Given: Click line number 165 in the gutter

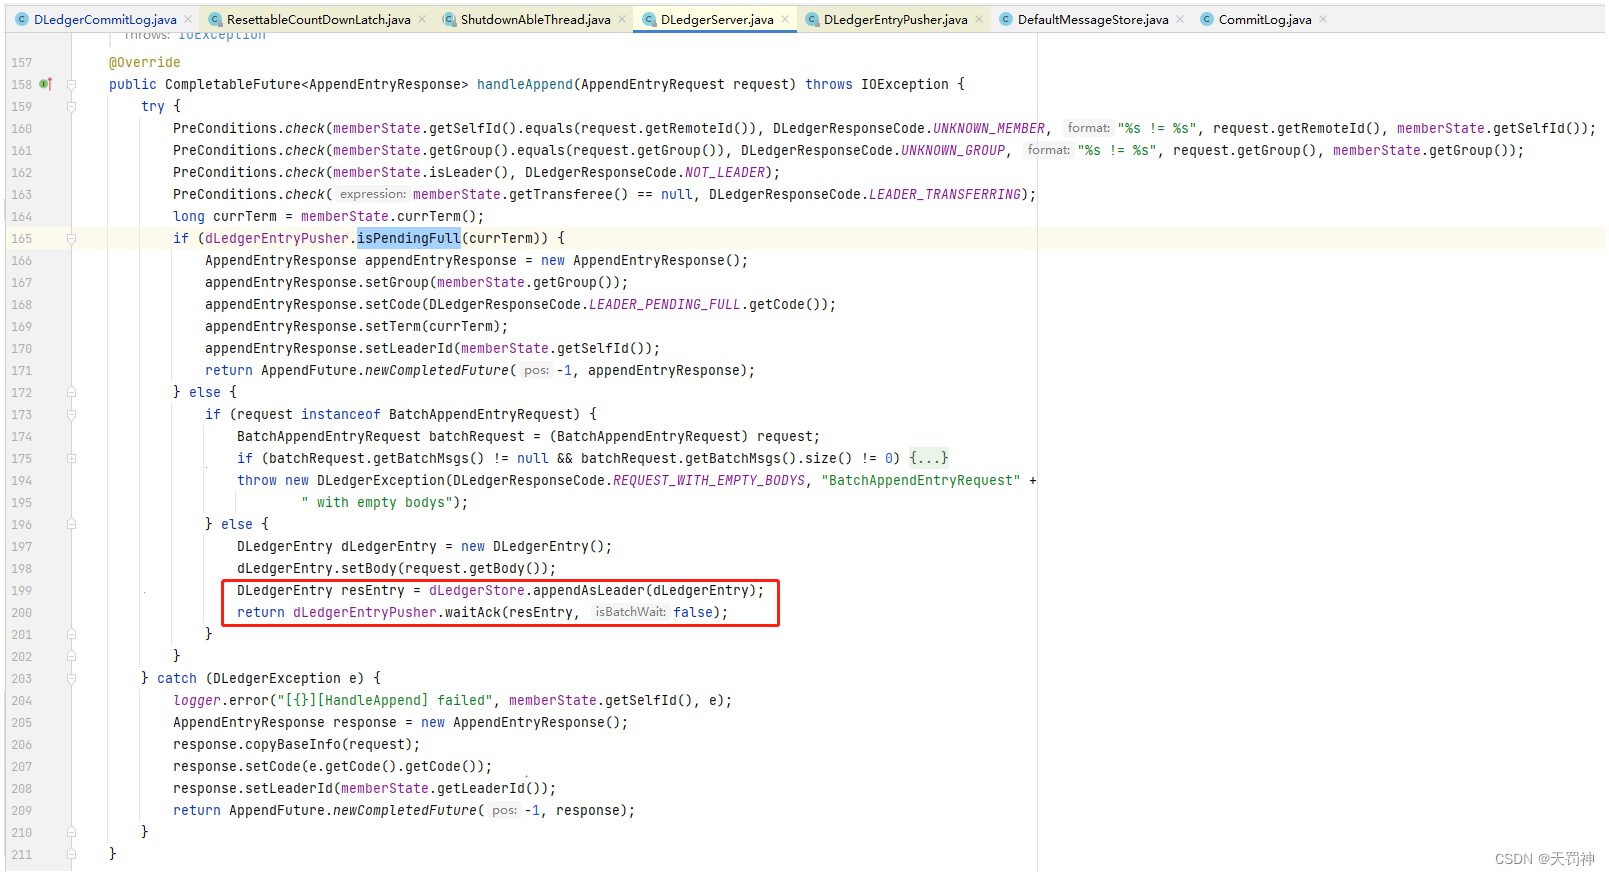Looking at the screenshot, I should click(x=22, y=238).
